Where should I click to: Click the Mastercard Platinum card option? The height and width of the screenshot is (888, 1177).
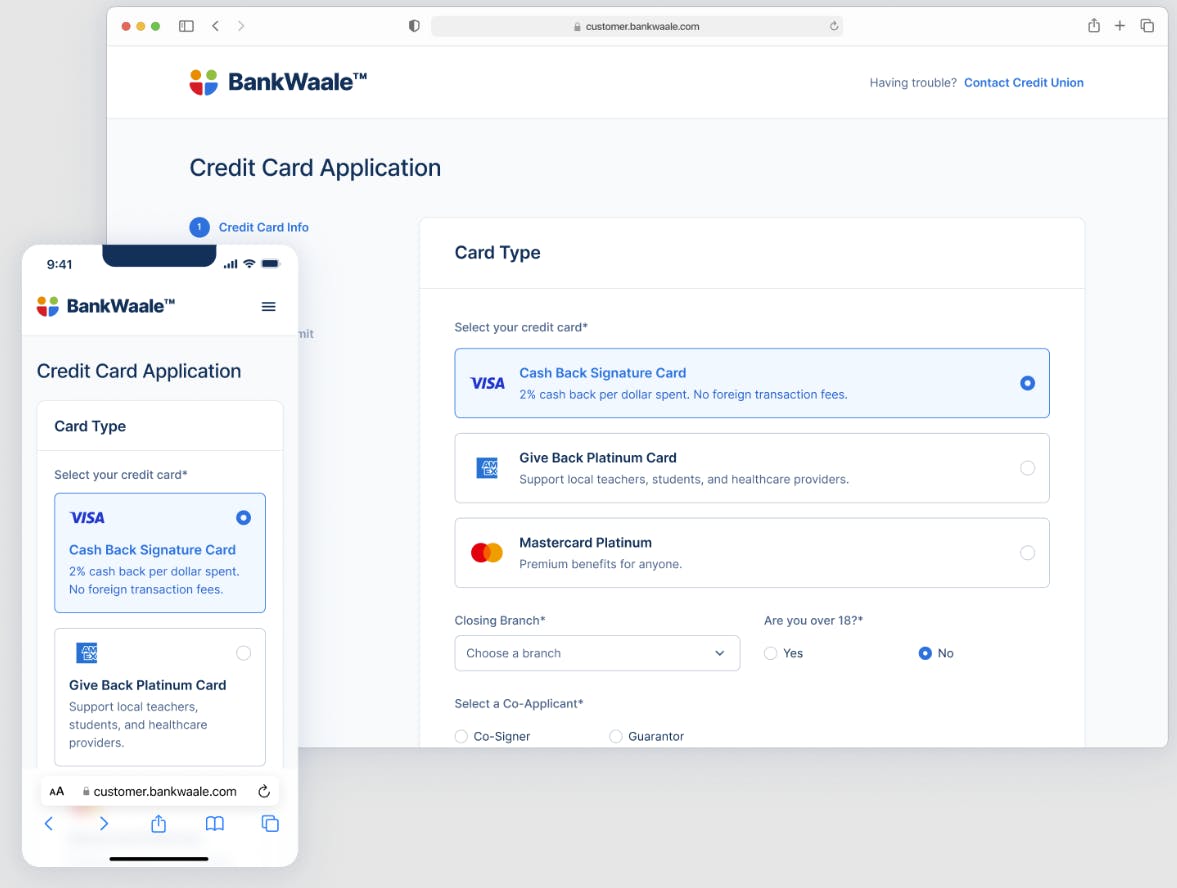pyautogui.click(x=751, y=553)
